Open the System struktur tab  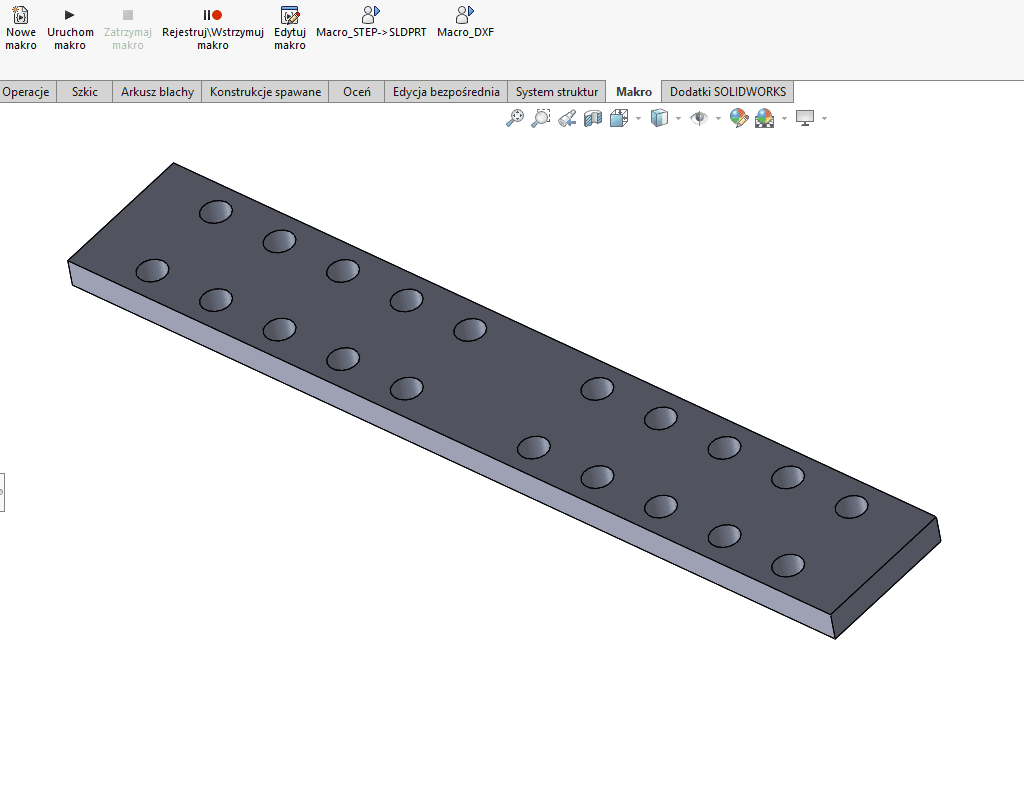(557, 92)
